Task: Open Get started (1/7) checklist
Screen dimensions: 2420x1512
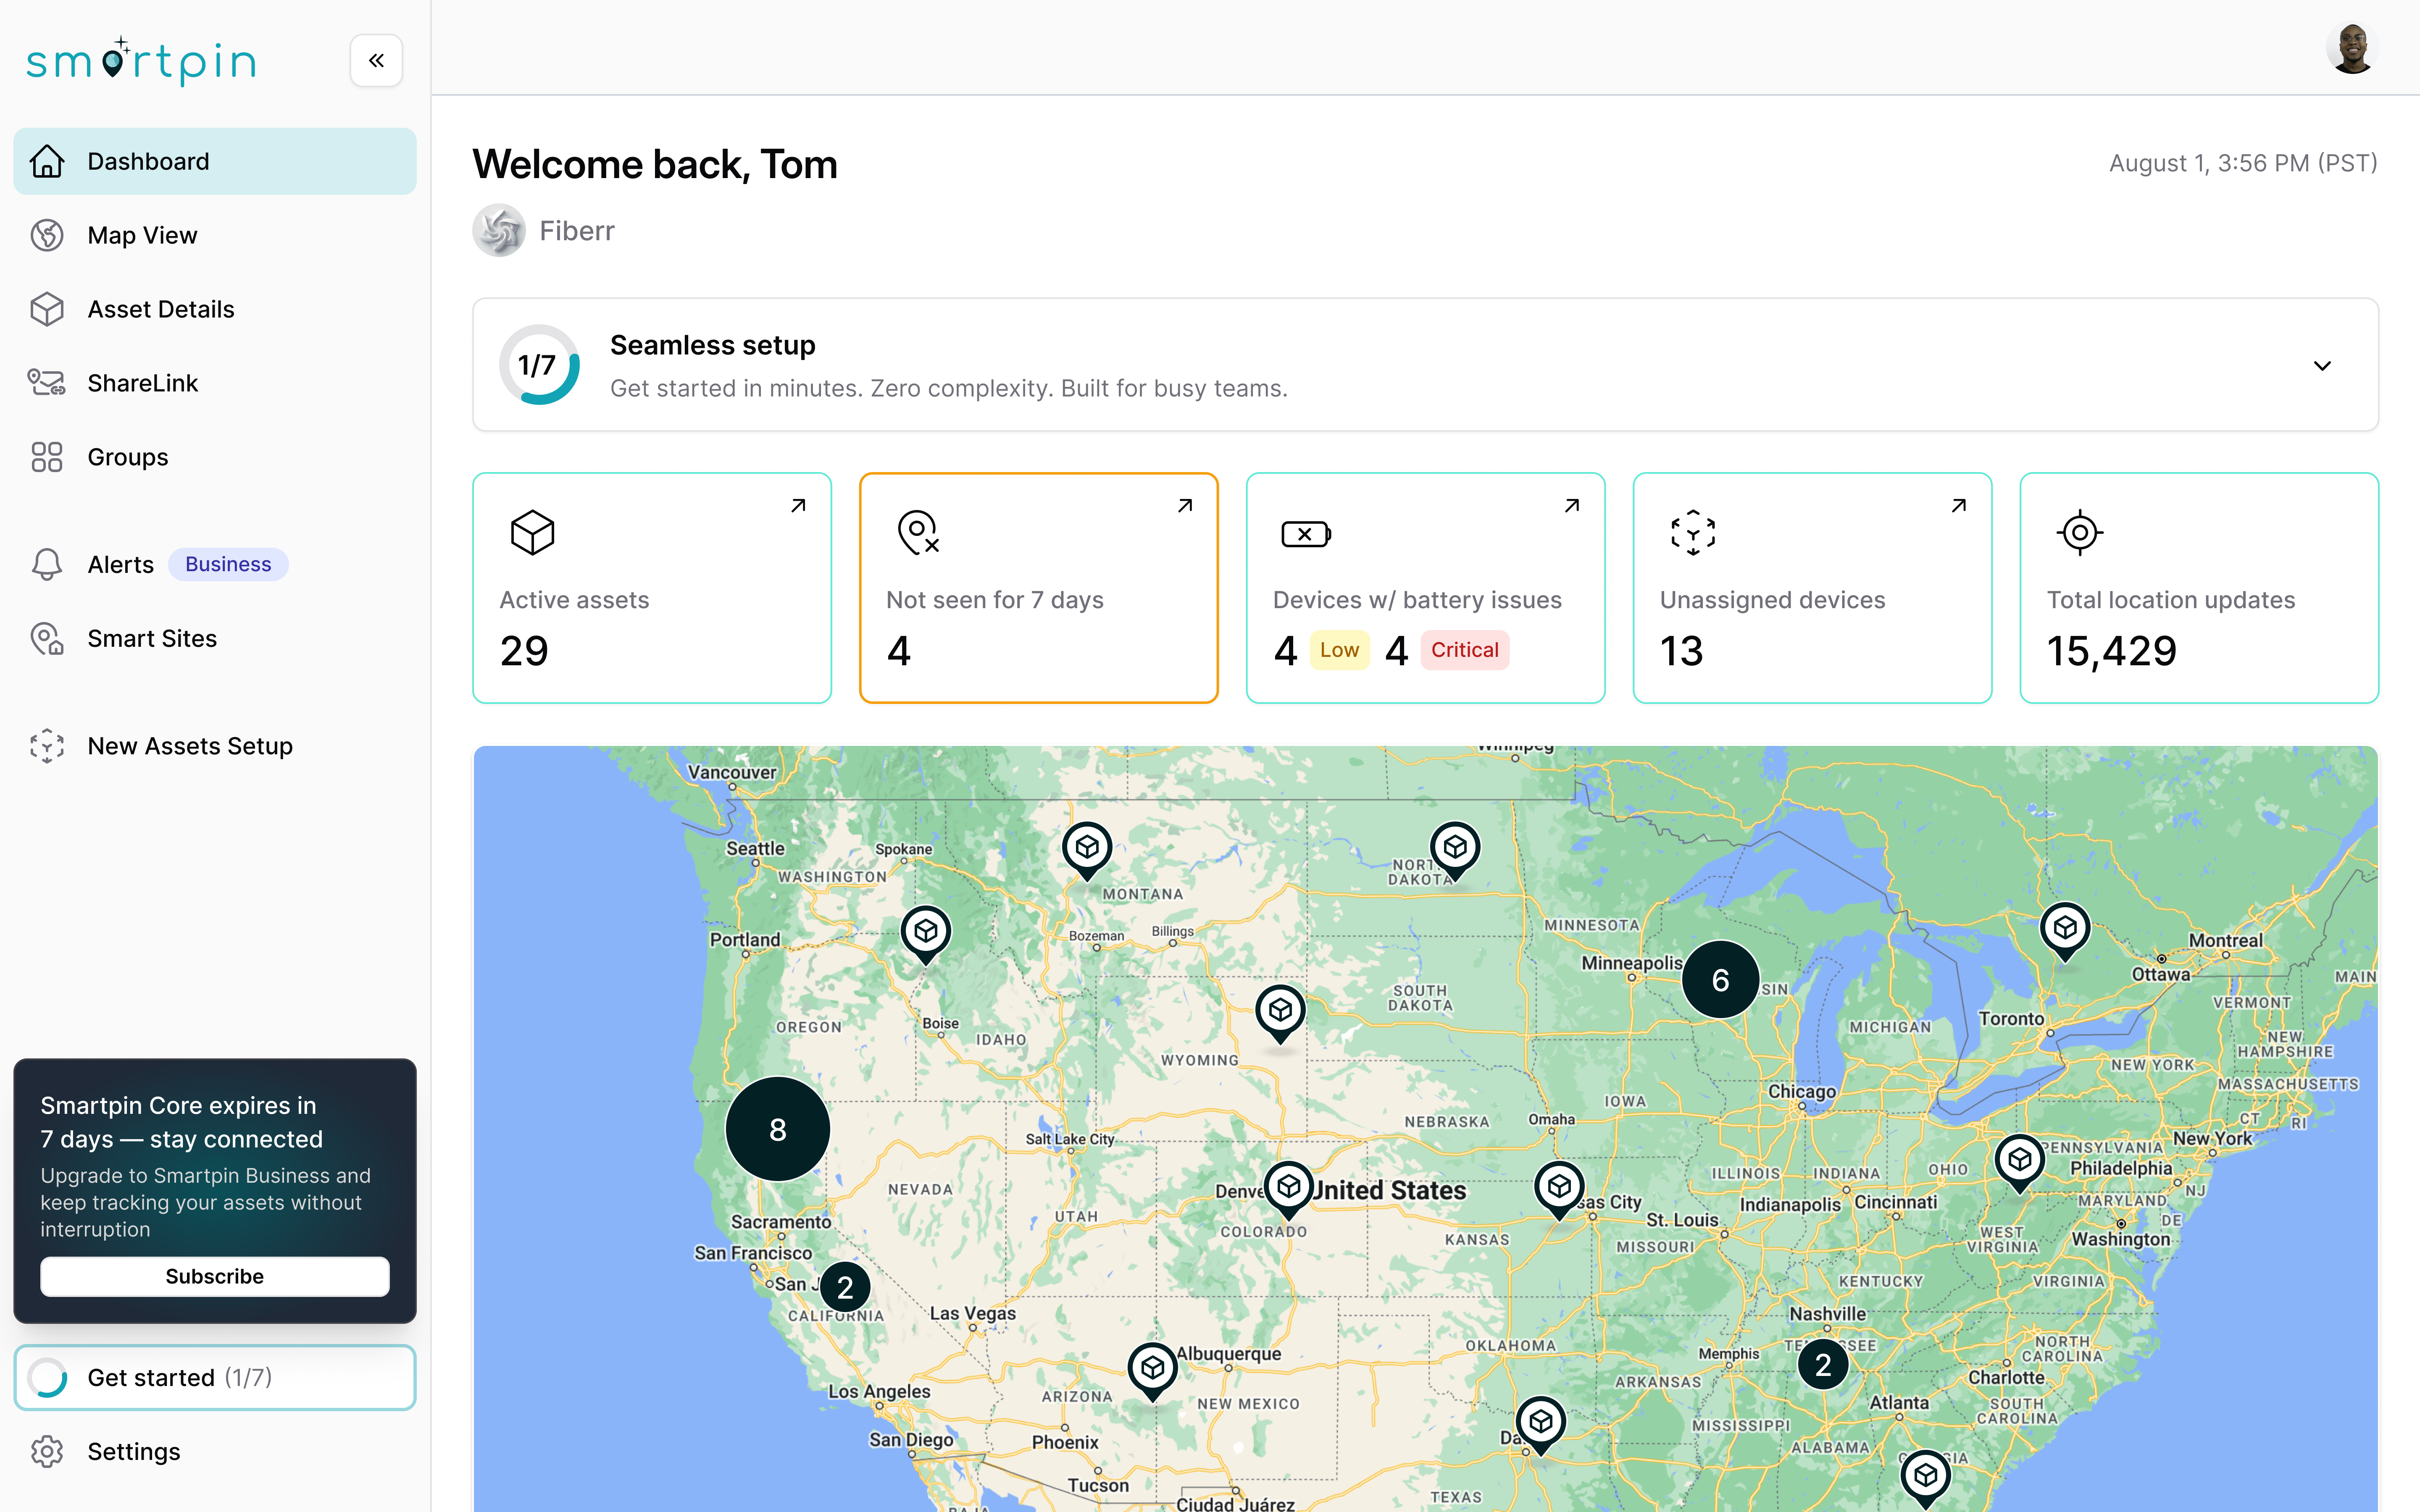Action: [x=215, y=1377]
